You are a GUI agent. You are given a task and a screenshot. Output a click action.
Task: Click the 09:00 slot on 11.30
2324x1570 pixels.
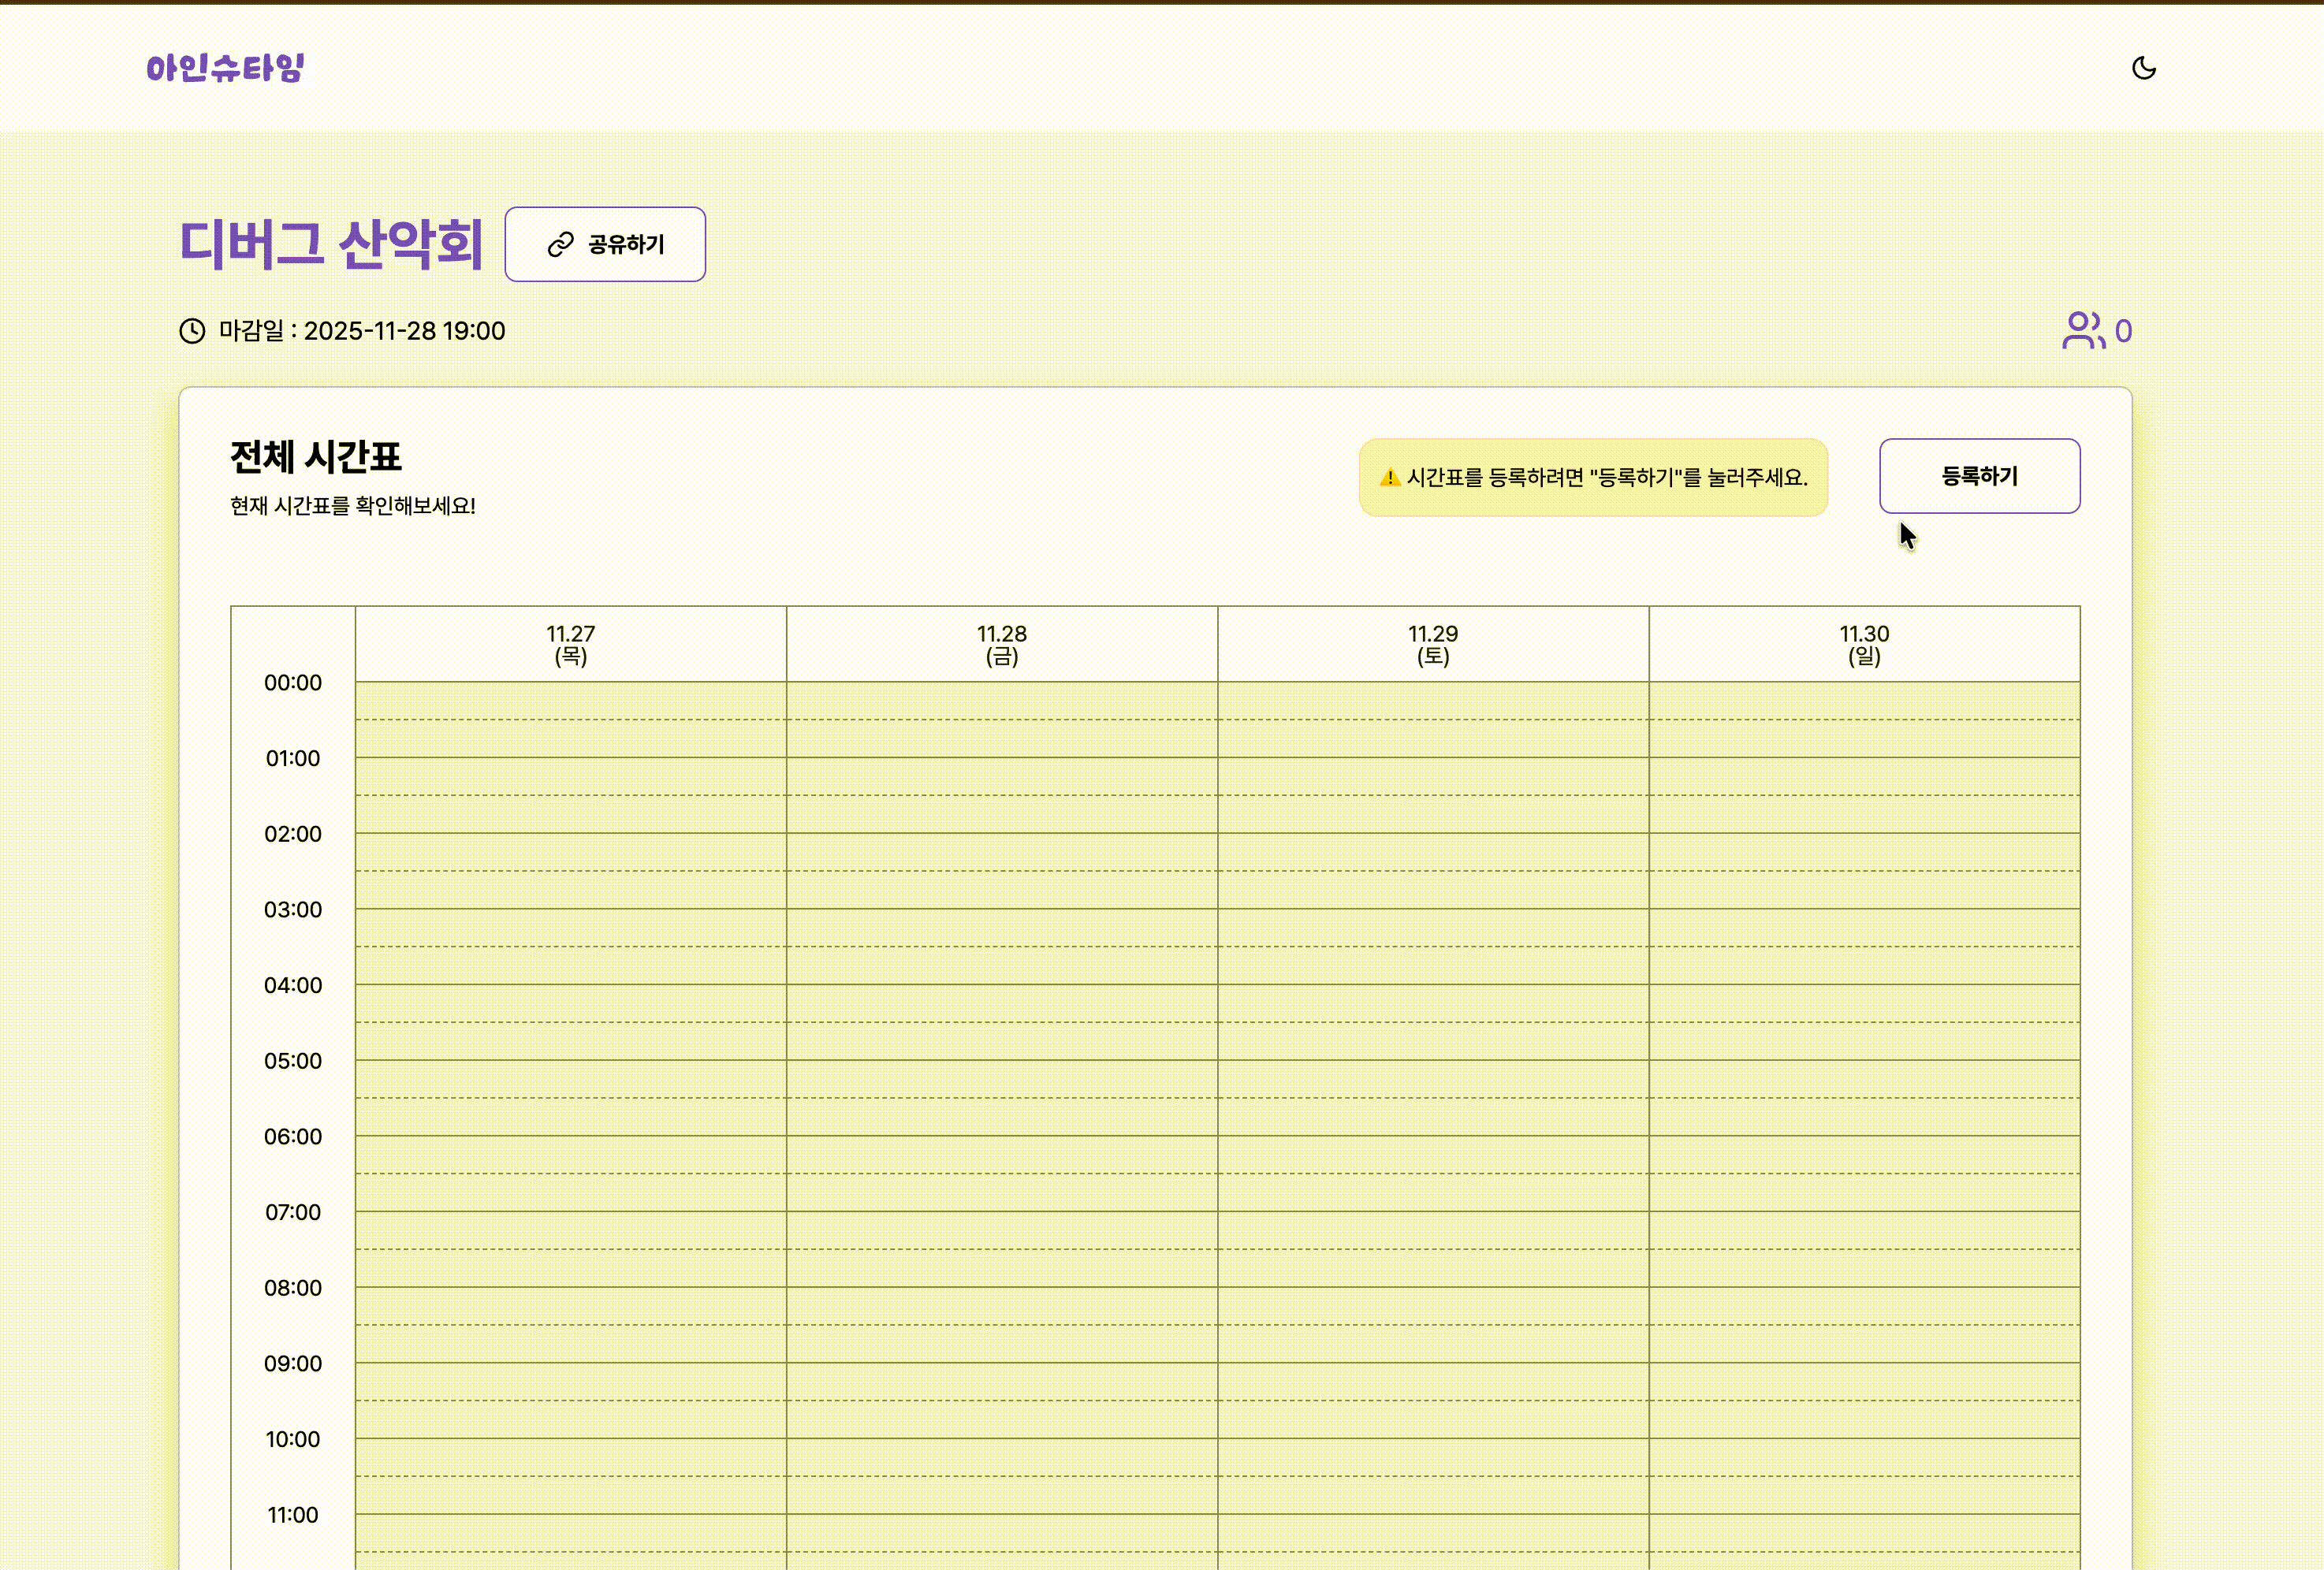point(1864,1382)
